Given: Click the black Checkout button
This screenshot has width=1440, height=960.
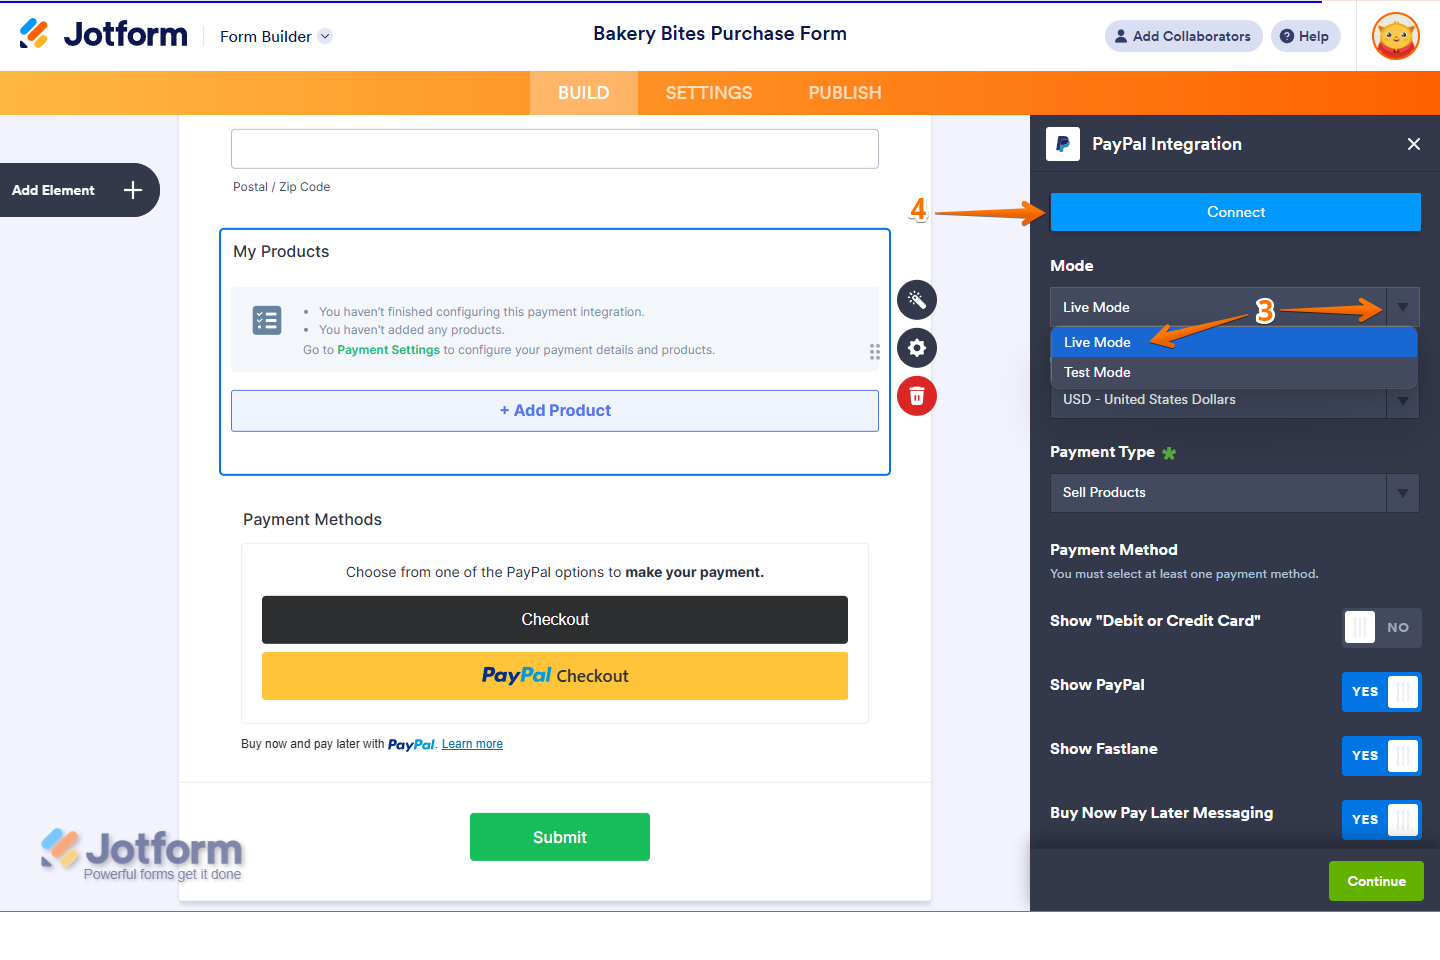Looking at the screenshot, I should [x=555, y=620].
